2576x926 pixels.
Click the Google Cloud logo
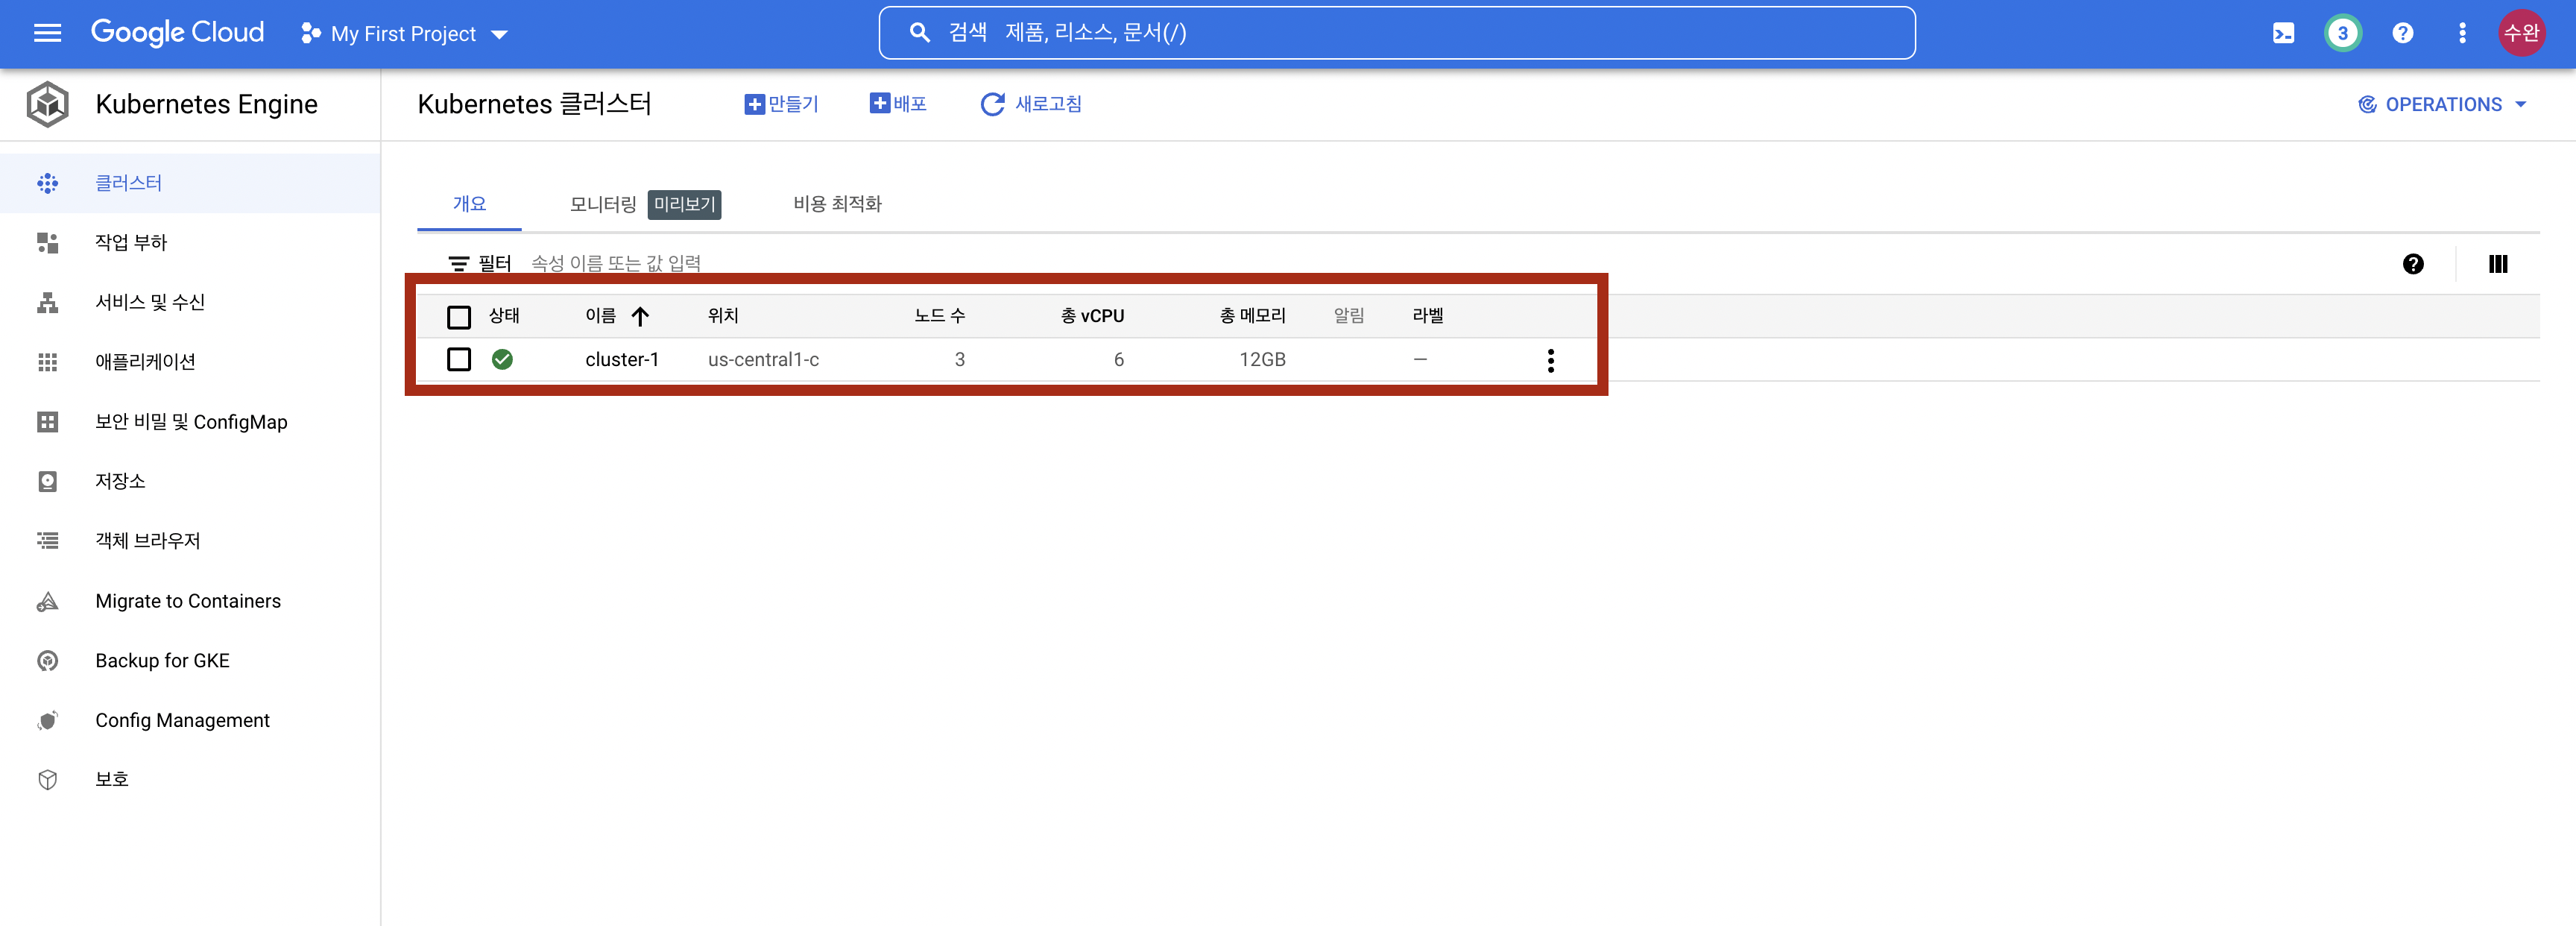pos(178,33)
